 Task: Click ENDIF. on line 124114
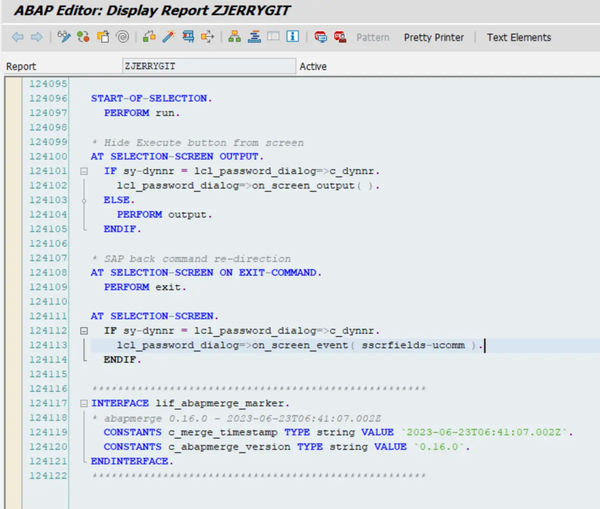(122, 360)
